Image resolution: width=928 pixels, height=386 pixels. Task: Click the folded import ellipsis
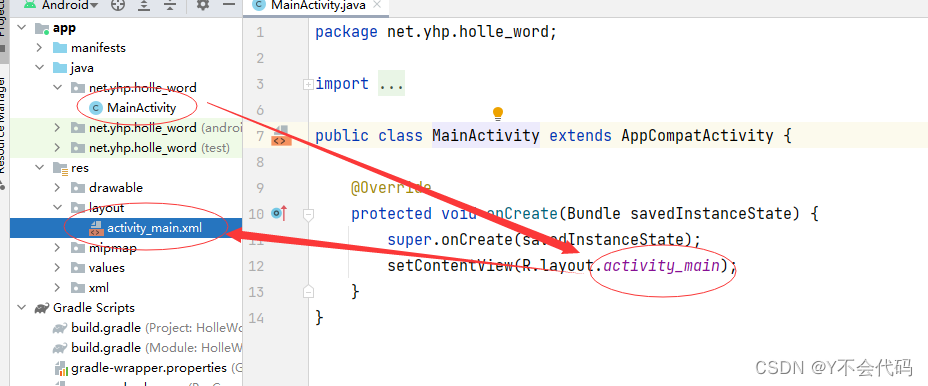[391, 84]
